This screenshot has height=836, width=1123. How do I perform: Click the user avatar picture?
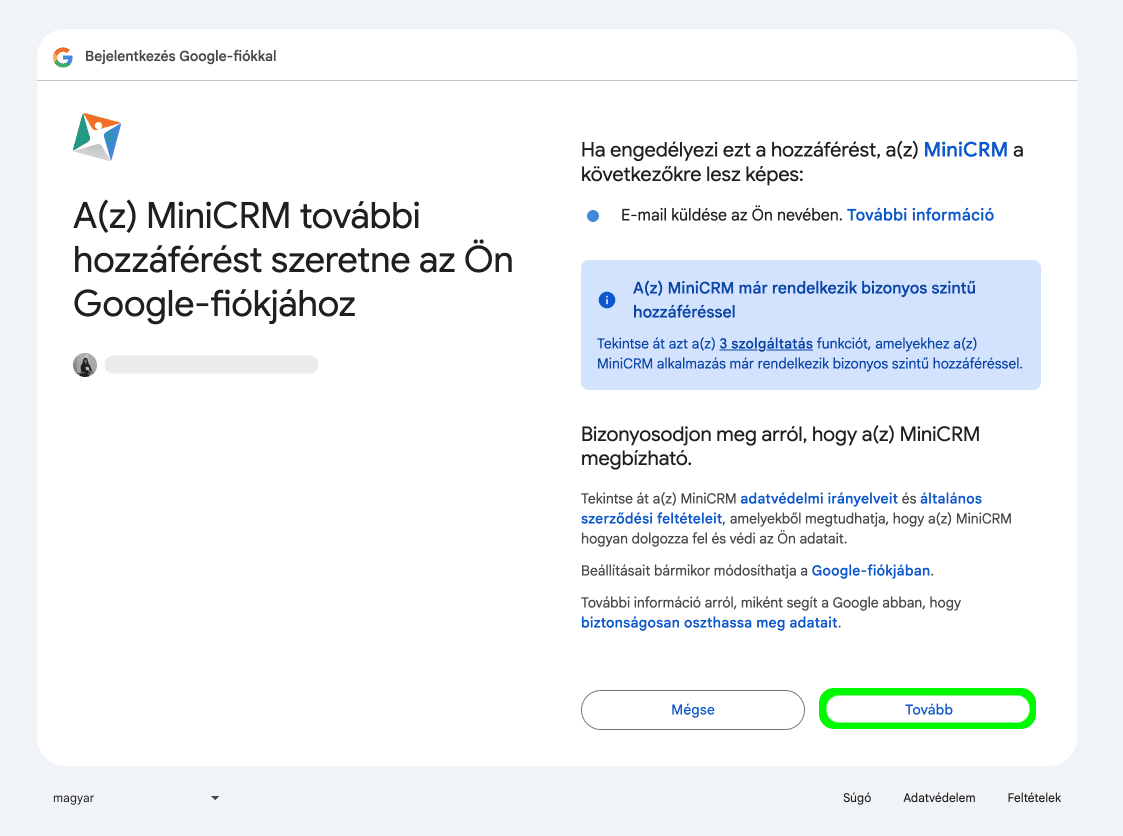point(85,365)
